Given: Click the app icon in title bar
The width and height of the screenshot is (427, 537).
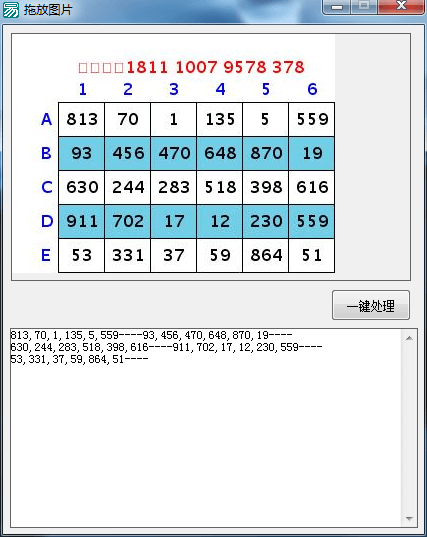Looking at the screenshot, I should 11,9.
